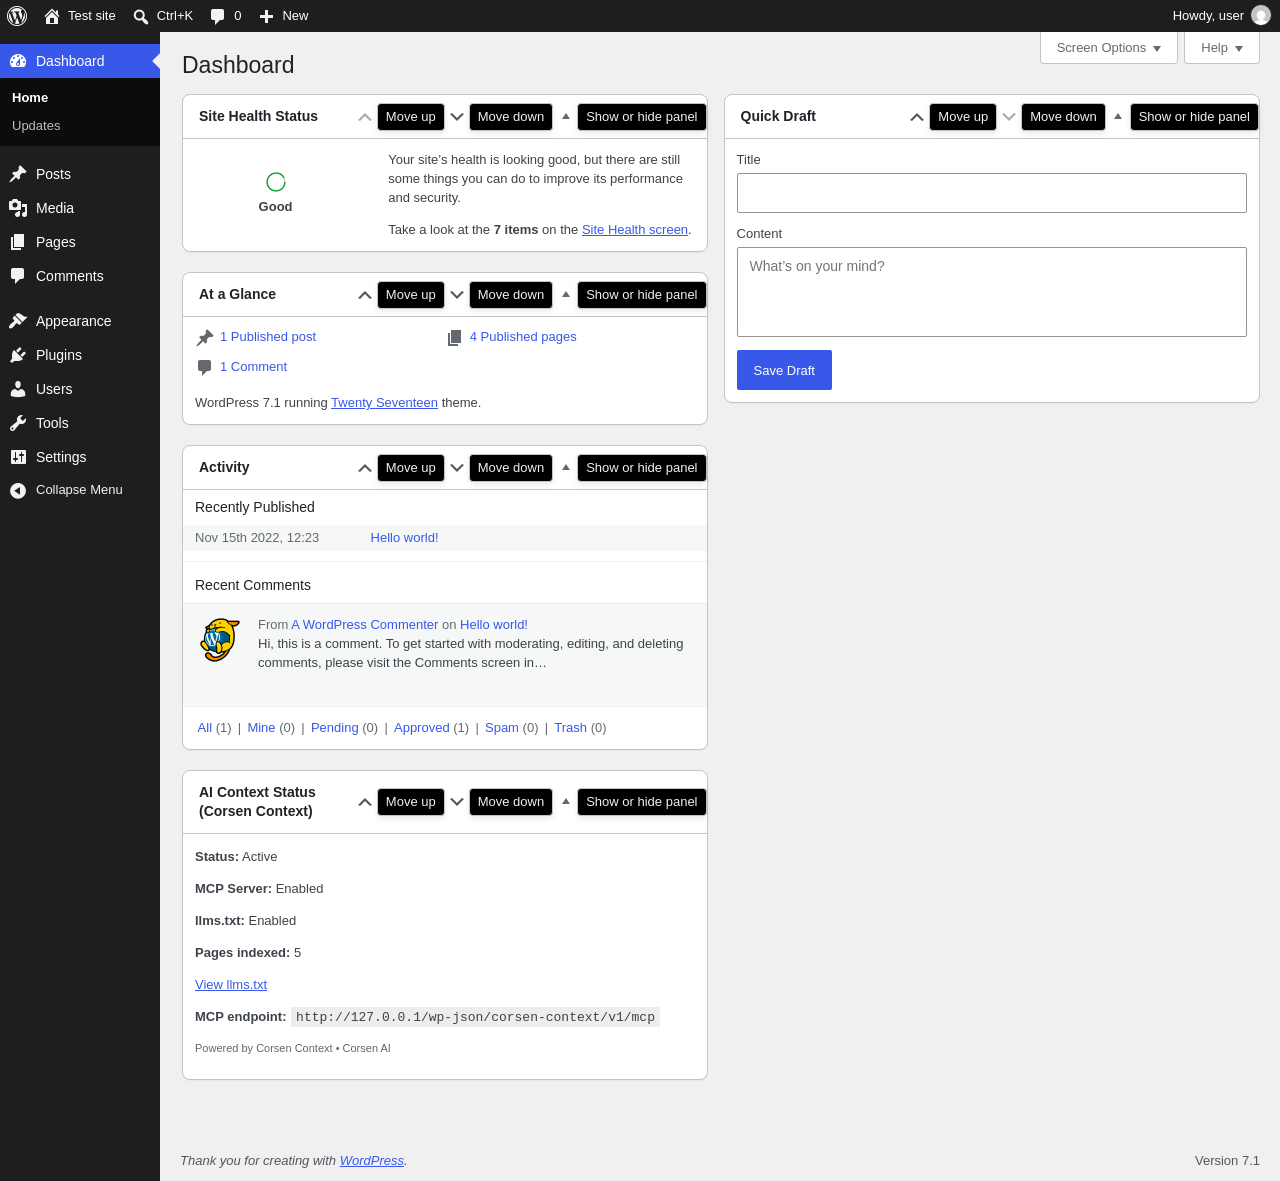Expand the Screen Options dropdown
The image size is (1280, 1181).
tap(1109, 48)
